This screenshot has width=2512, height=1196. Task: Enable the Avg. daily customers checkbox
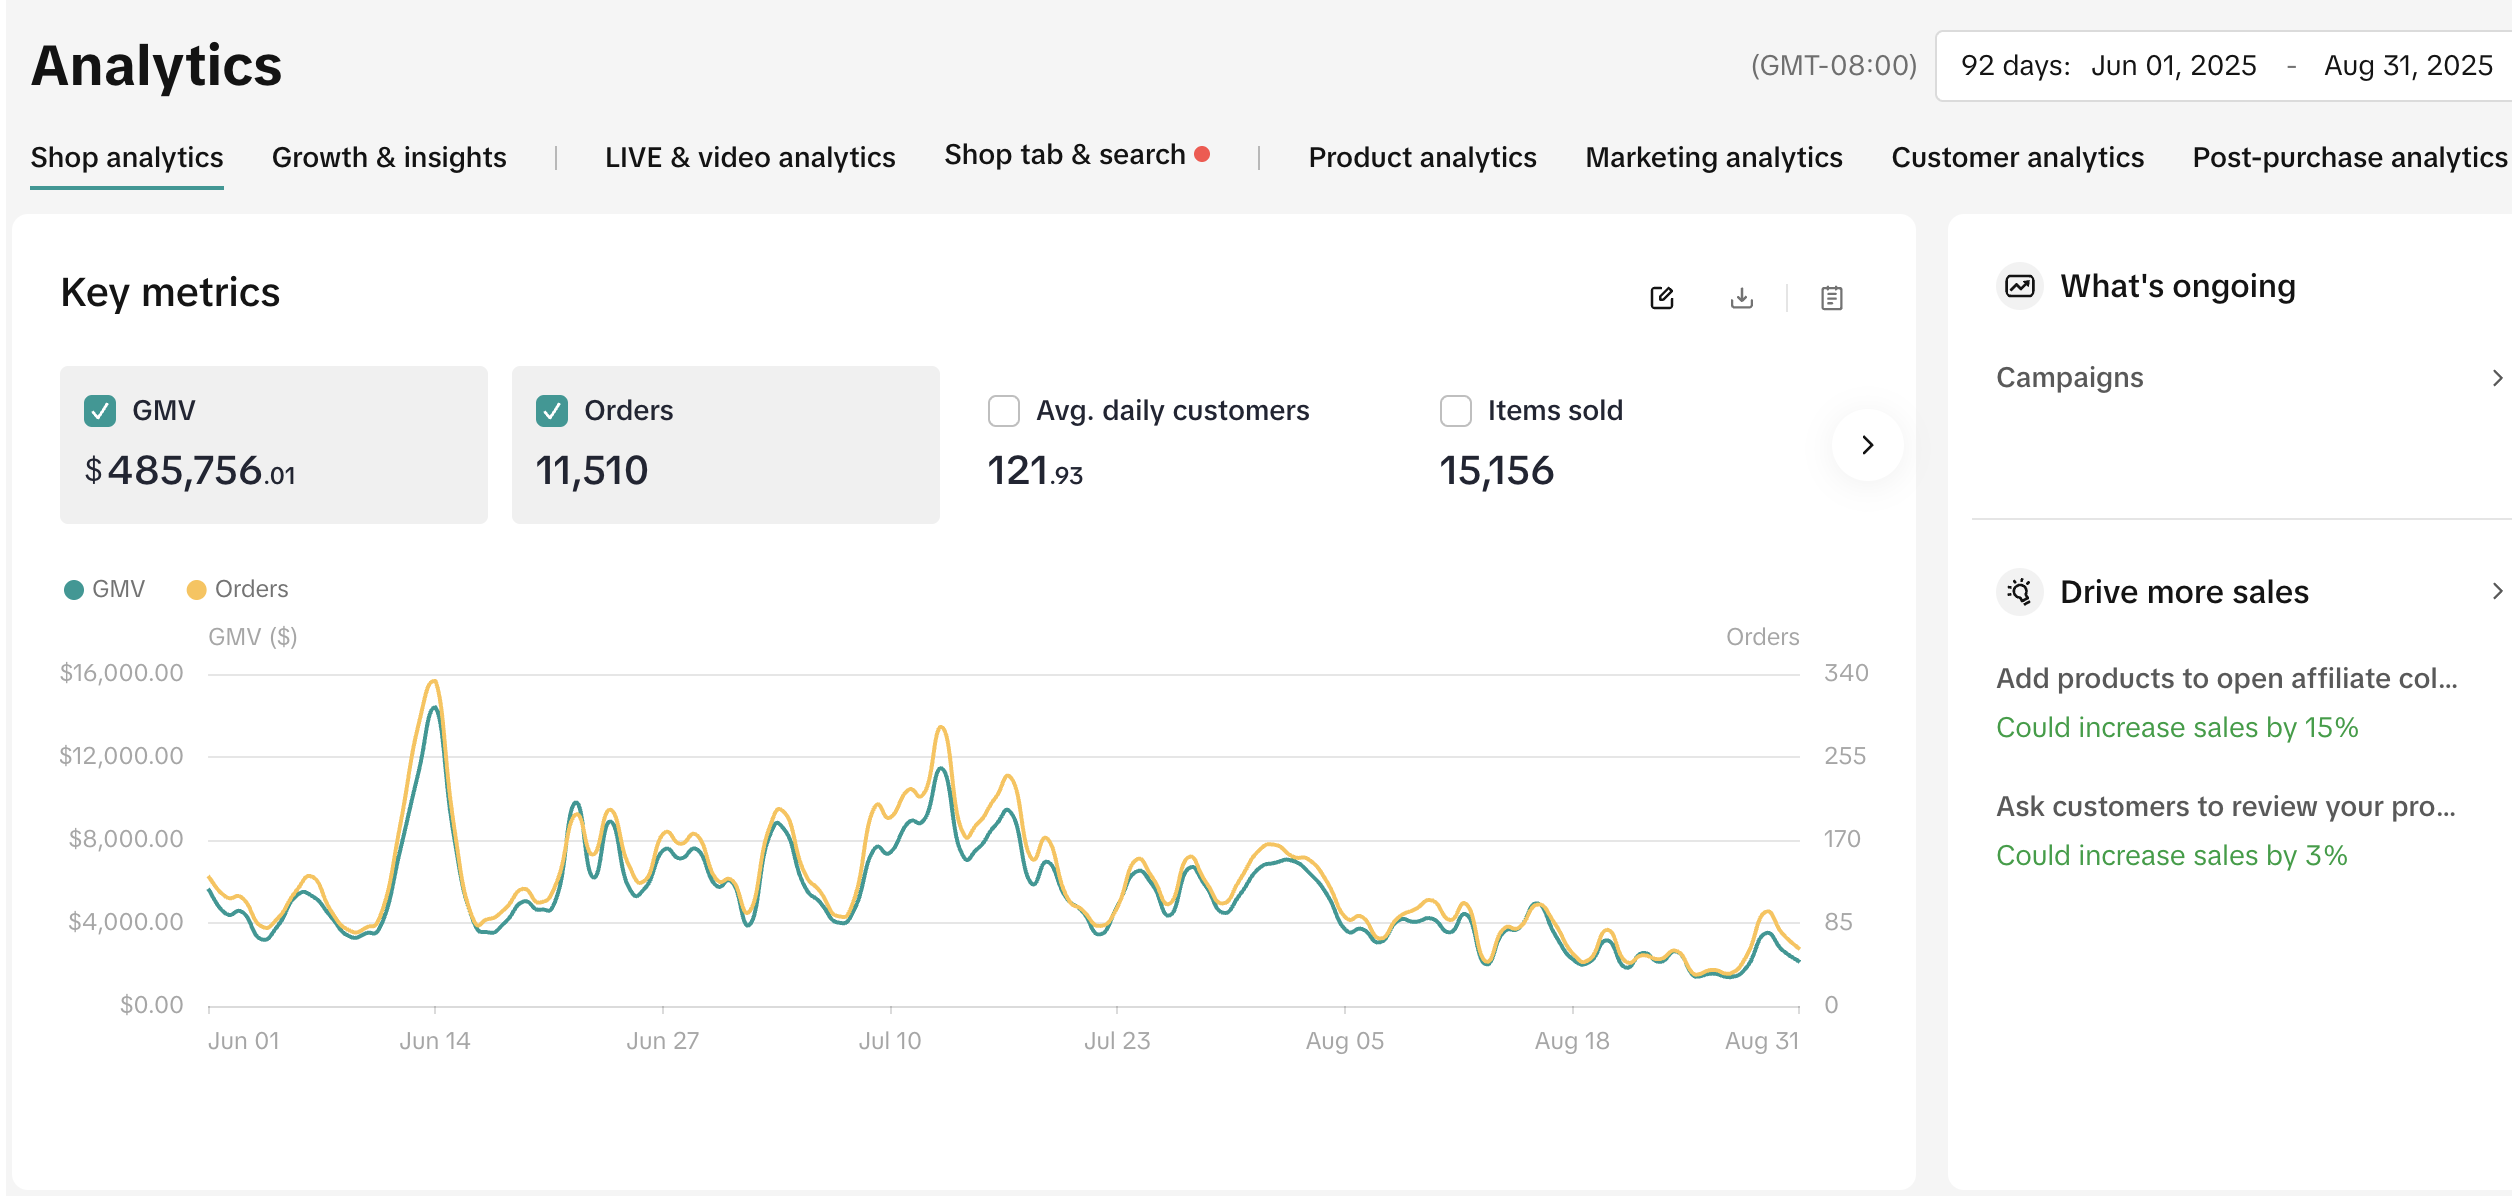[1004, 411]
